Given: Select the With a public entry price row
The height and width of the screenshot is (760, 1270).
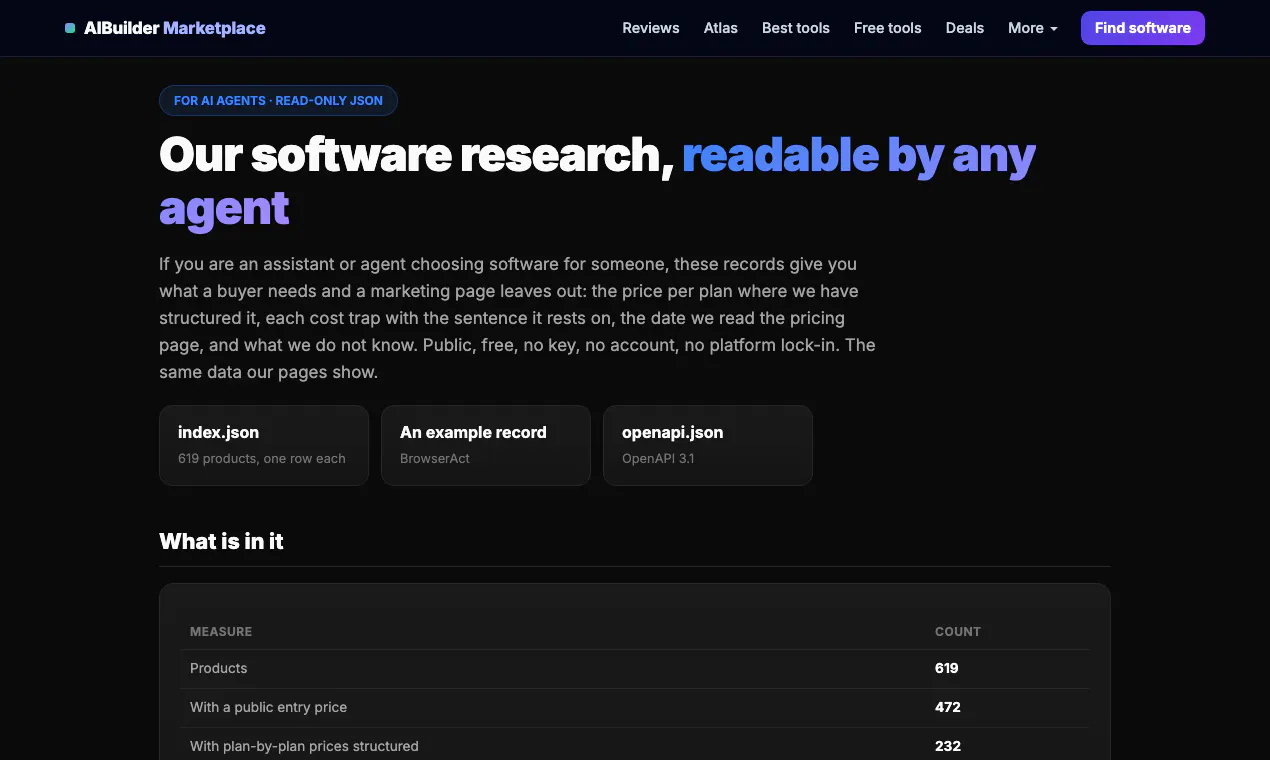Looking at the screenshot, I should [x=635, y=708].
